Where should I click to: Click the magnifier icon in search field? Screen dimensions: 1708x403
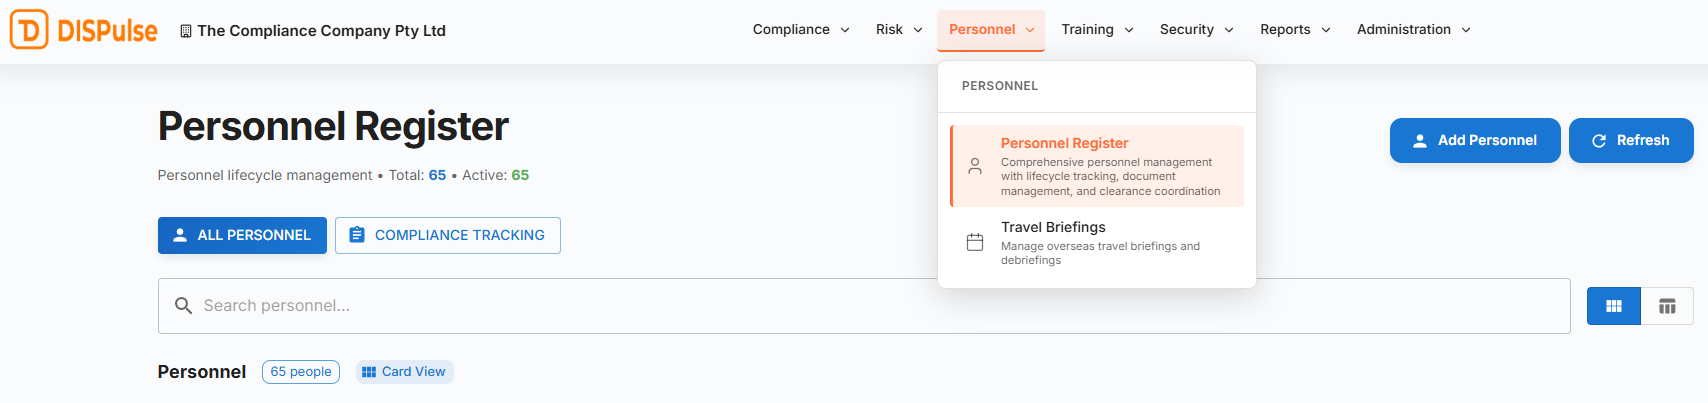183,305
